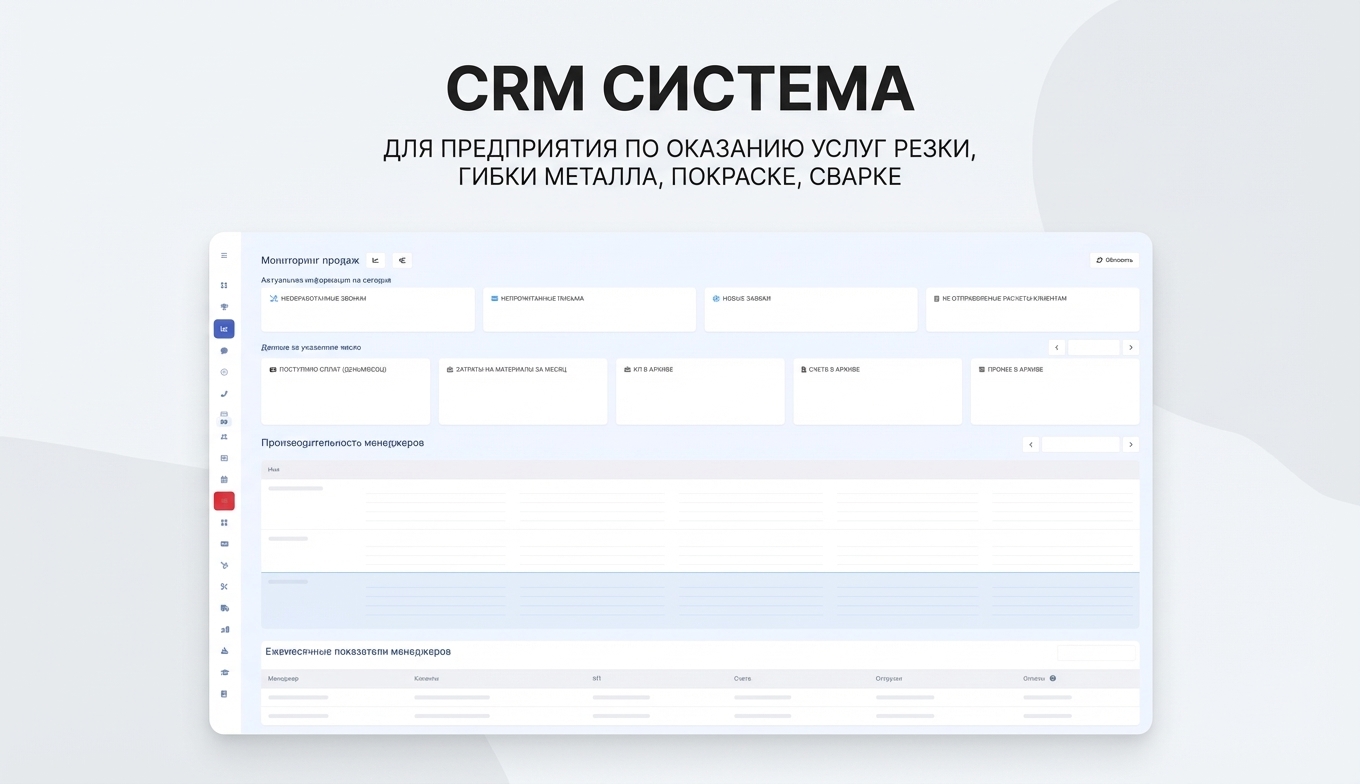Click the Обновить refresh button
This screenshot has width=1360, height=784.
(1114, 259)
